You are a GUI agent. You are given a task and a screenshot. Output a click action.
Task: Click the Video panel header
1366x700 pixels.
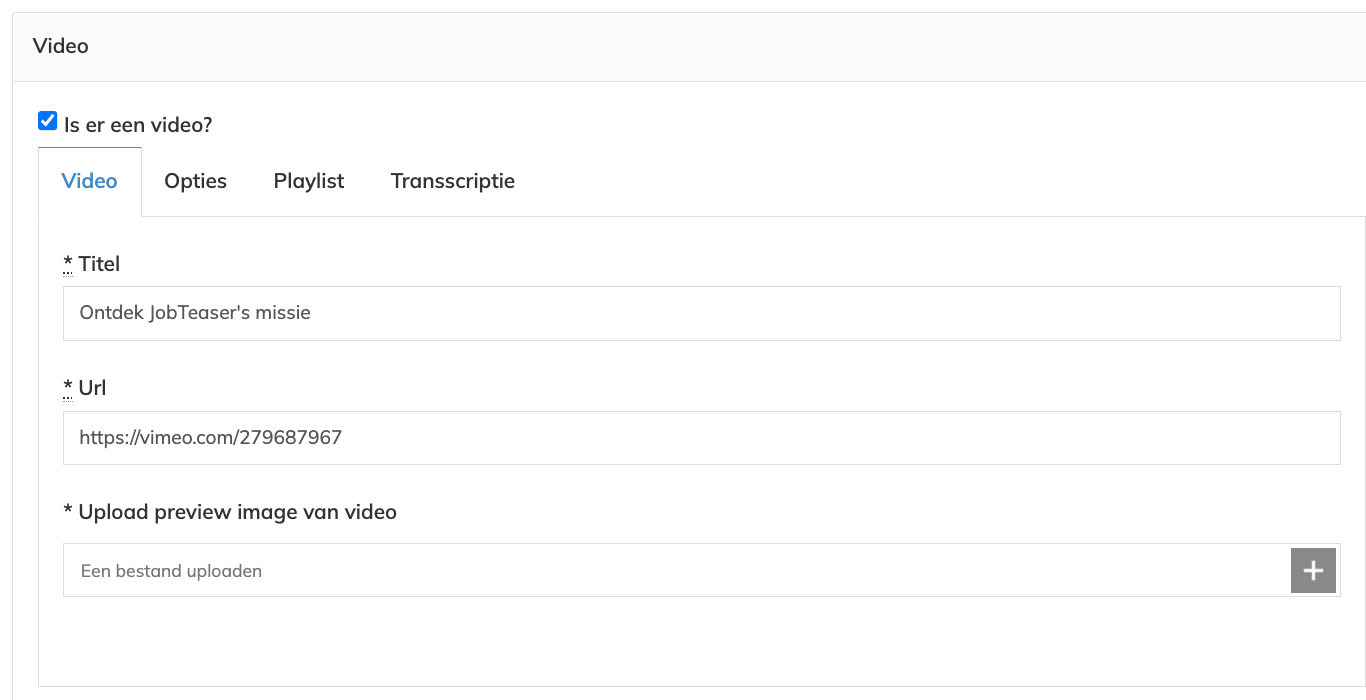689,47
